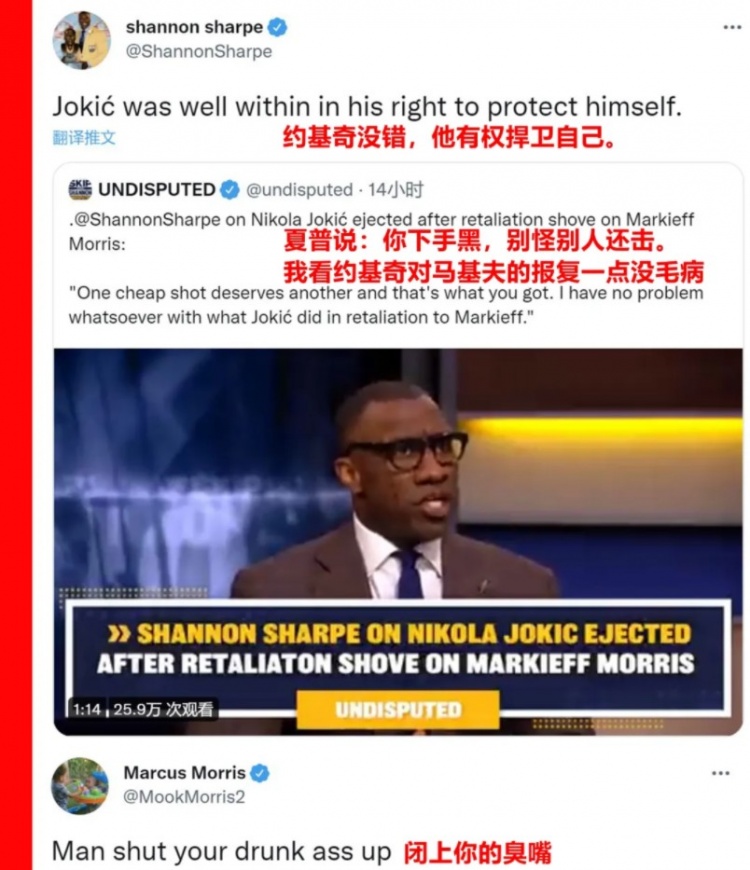Click the 1:14 video duration badge
Viewport: 750px width, 870px height.
pos(87,710)
